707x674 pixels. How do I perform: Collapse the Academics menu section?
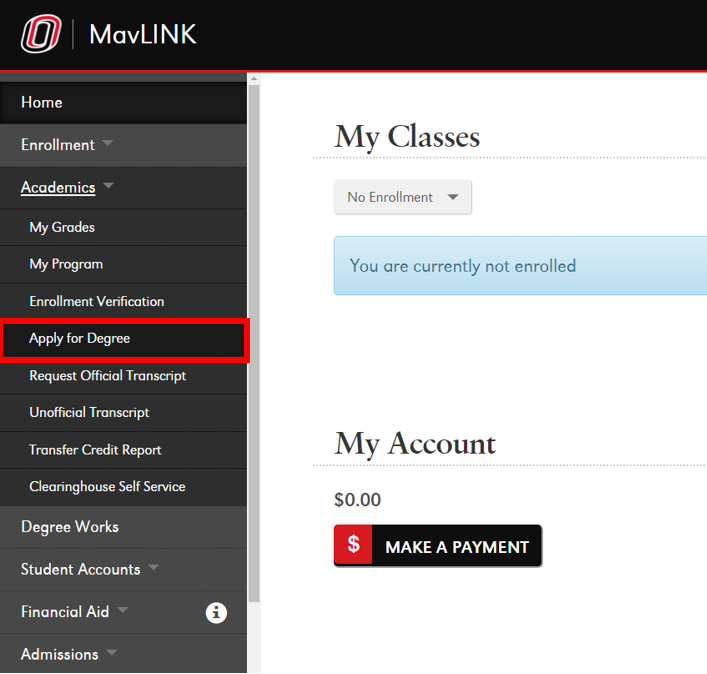108,187
